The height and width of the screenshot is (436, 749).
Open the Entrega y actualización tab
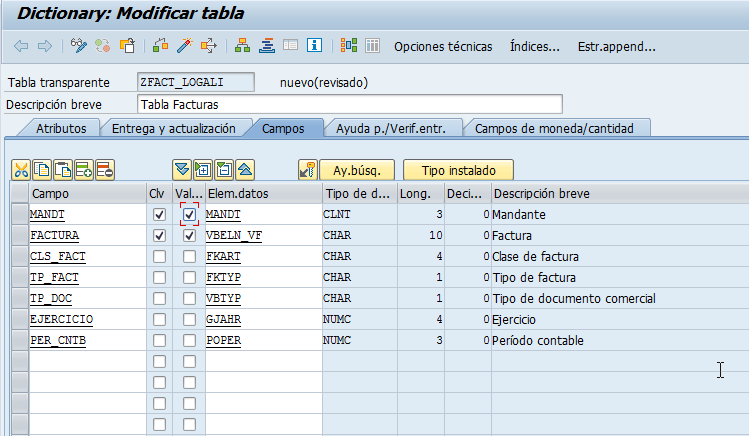(x=173, y=128)
